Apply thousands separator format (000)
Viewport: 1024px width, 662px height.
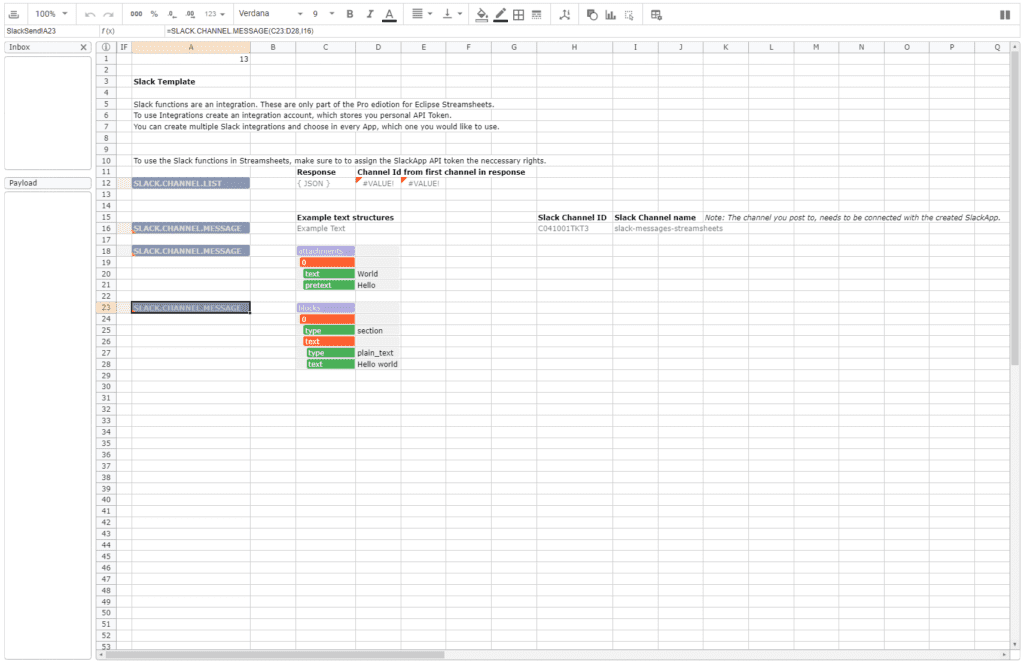coord(136,14)
